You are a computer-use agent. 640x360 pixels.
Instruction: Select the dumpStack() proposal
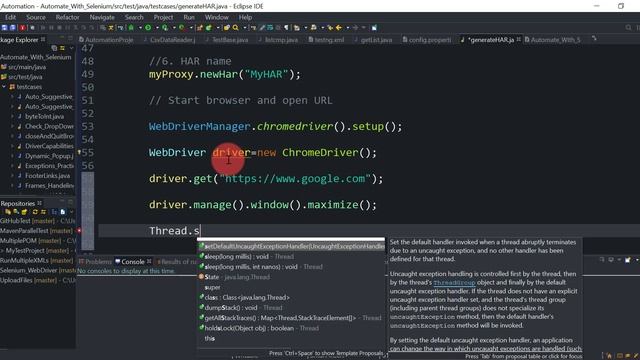[291, 308]
